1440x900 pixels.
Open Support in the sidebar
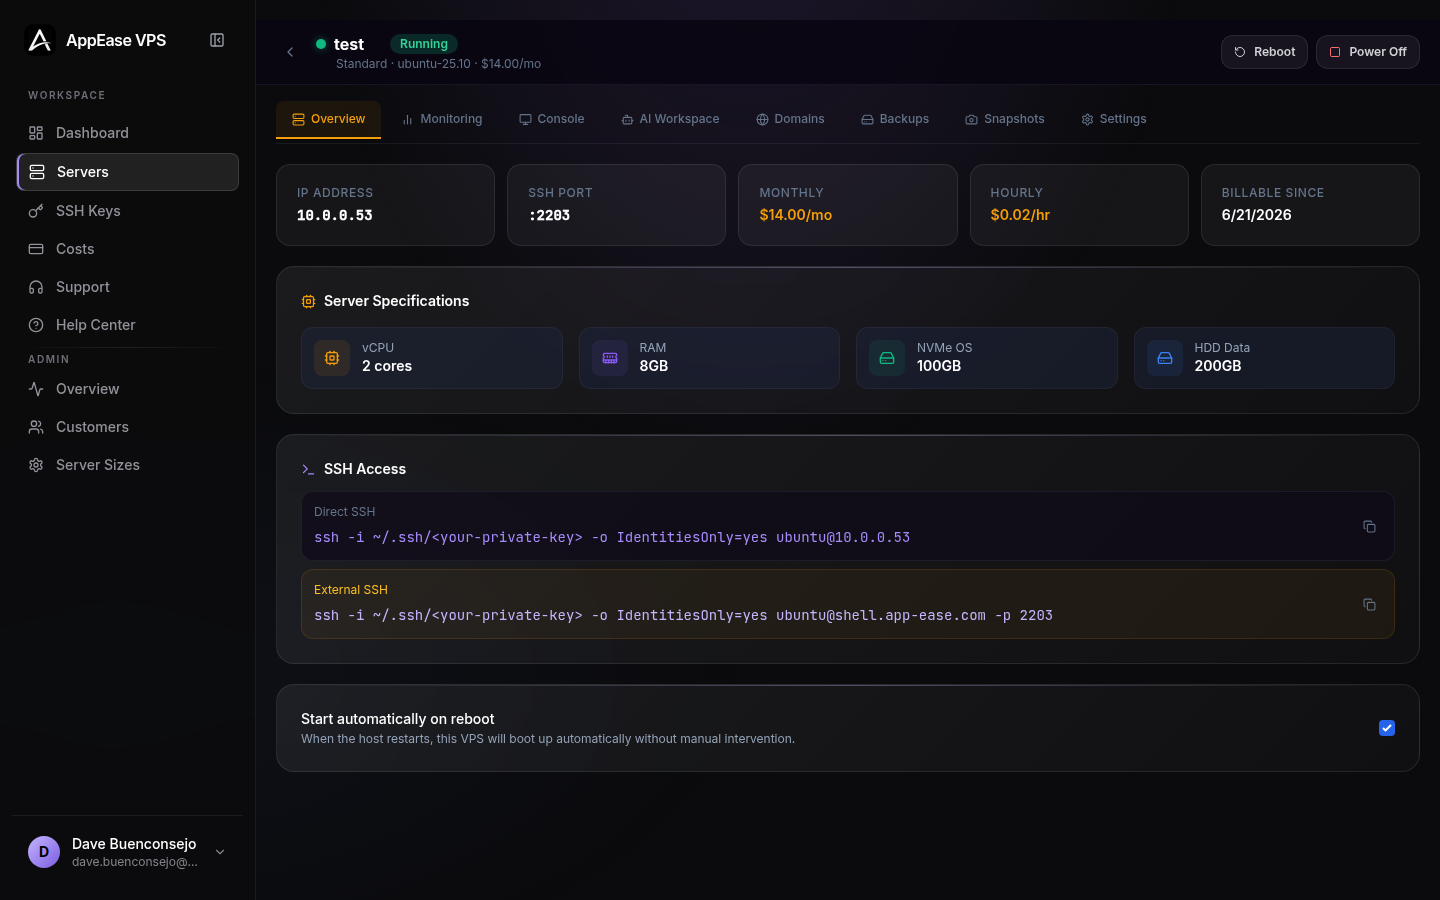[128, 287]
